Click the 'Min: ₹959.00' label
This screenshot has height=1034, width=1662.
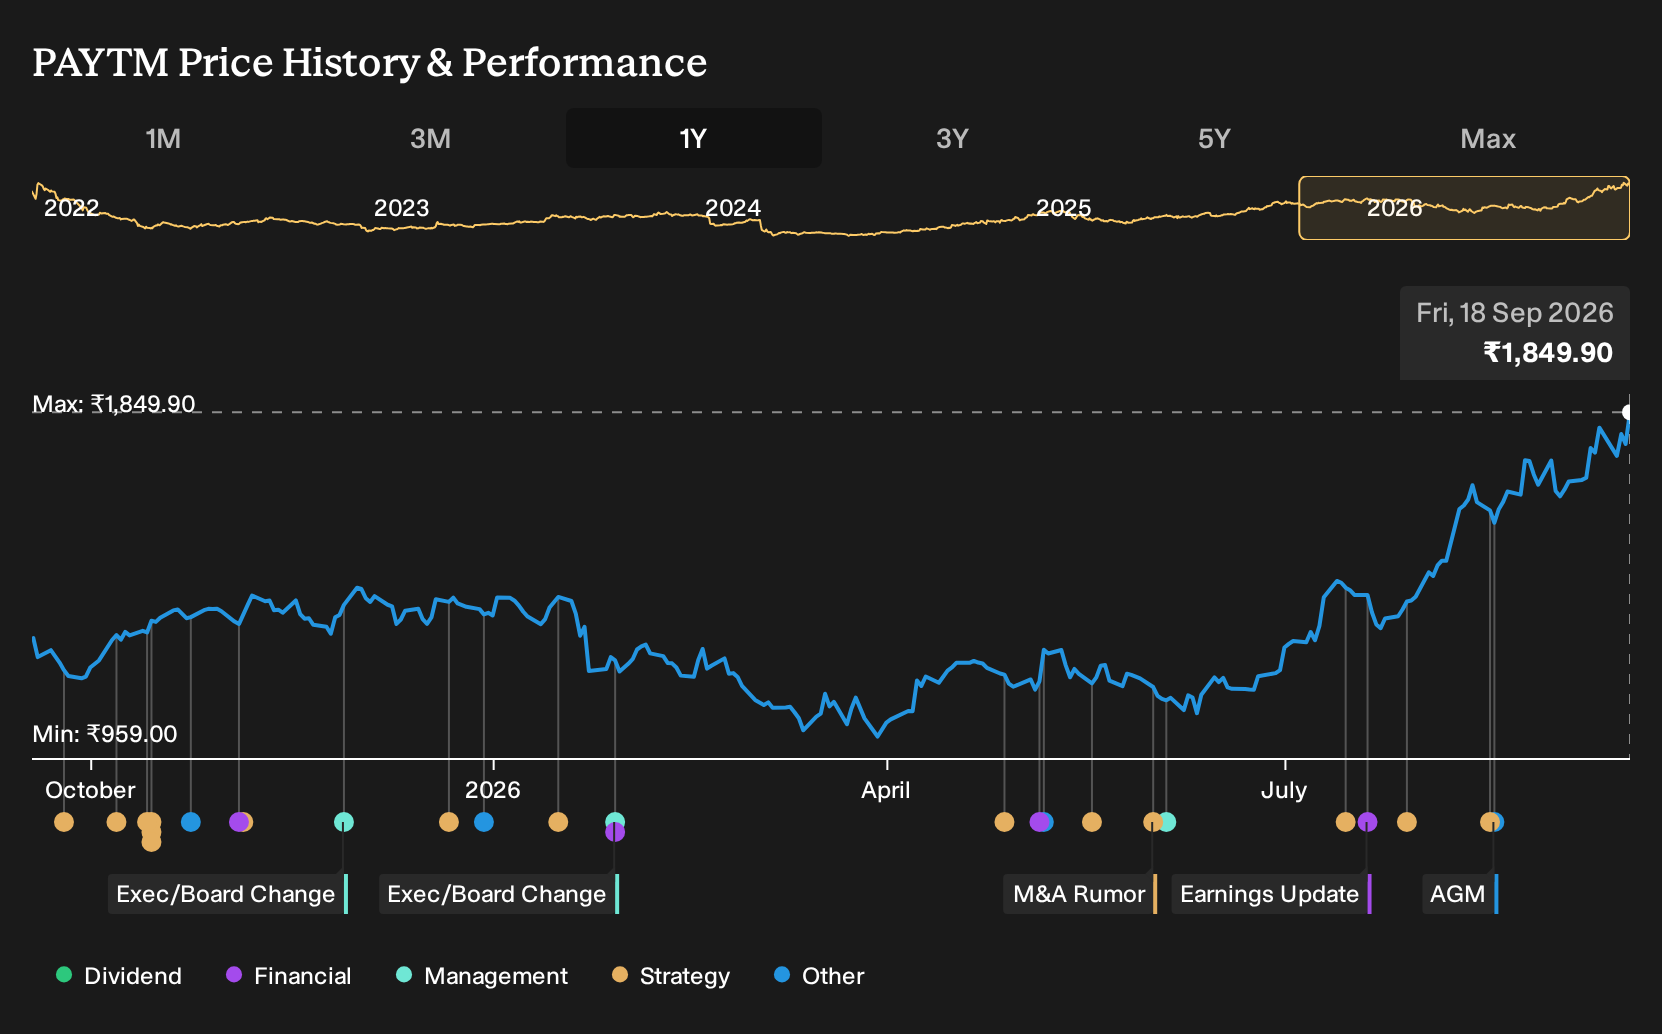tap(105, 734)
